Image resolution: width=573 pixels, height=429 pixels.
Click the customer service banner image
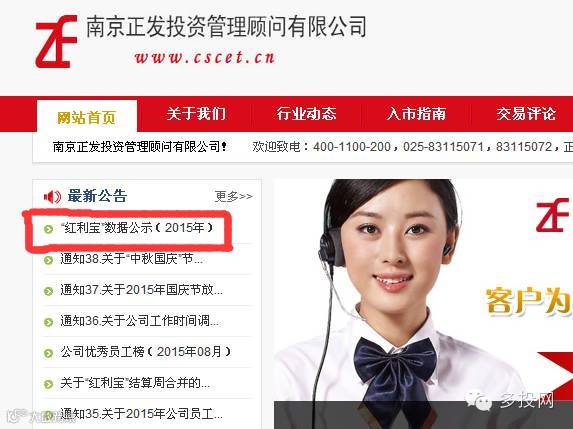click(x=423, y=304)
